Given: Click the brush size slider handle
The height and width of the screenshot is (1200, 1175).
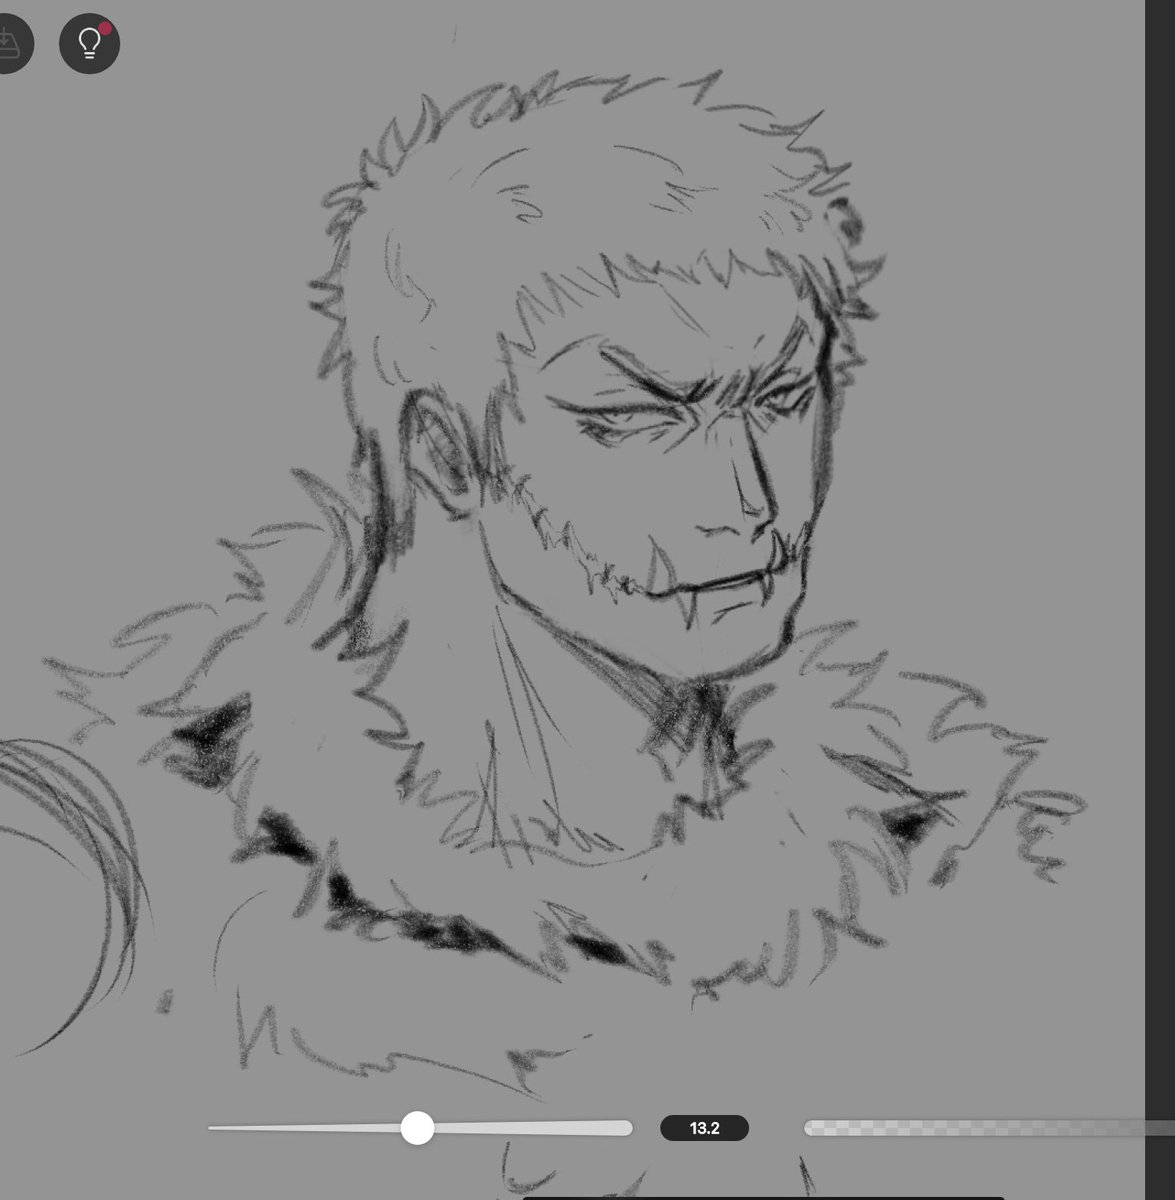Looking at the screenshot, I should coord(417,1128).
